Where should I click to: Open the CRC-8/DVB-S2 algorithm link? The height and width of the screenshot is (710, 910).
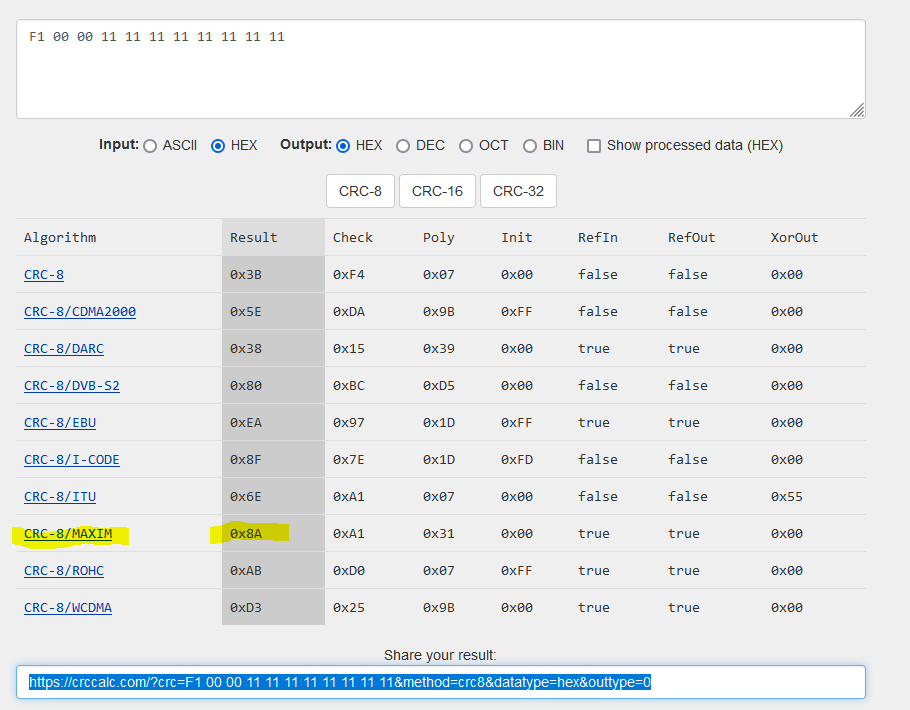[67, 385]
